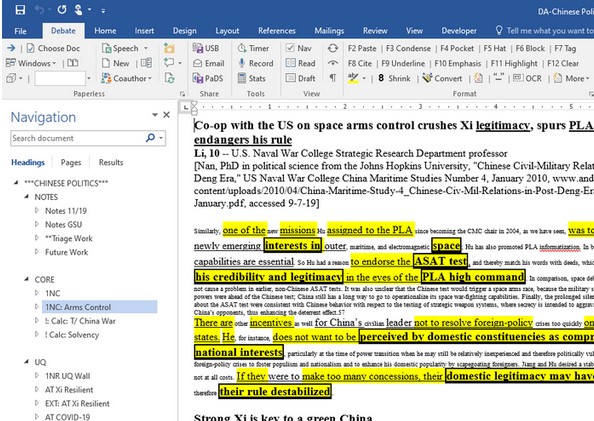Apply F8 Cite style
This screenshot has width=594, height=421.
[360, 63]
